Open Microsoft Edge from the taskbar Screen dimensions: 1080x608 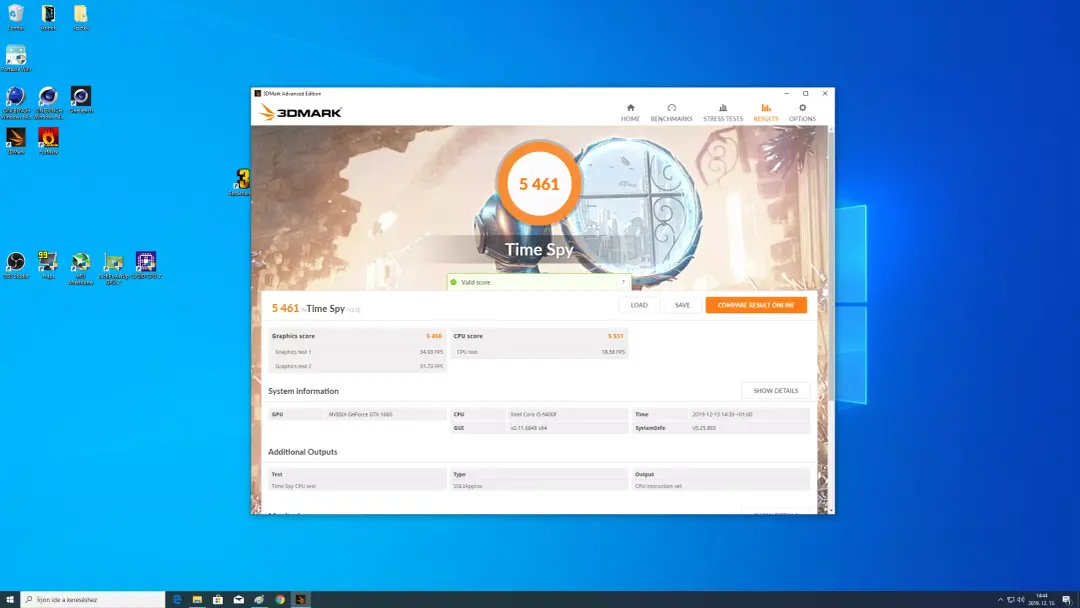pyautogui.click(x=177, y=600)
